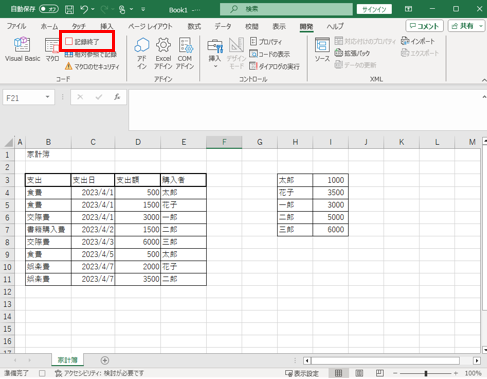Click the Sign in (サインイン) button
The width and height of the screenshot is (487, 379).
coord(374,9)
